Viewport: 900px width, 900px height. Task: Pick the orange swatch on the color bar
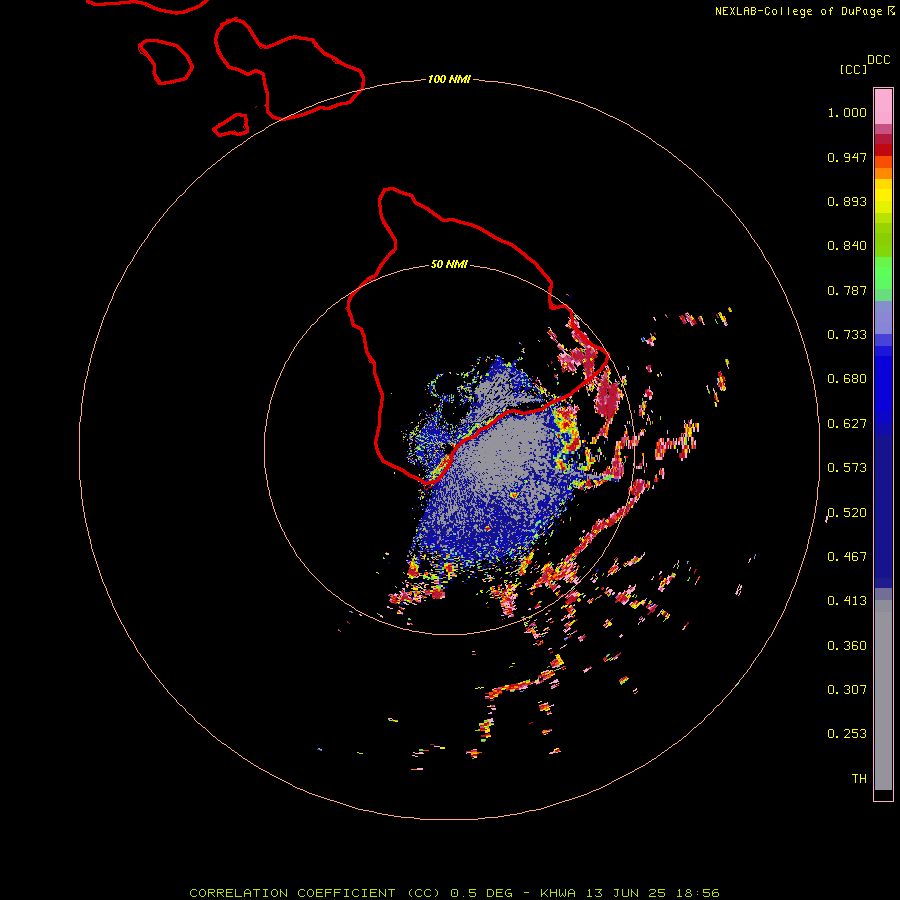click(x=883, y=173)
